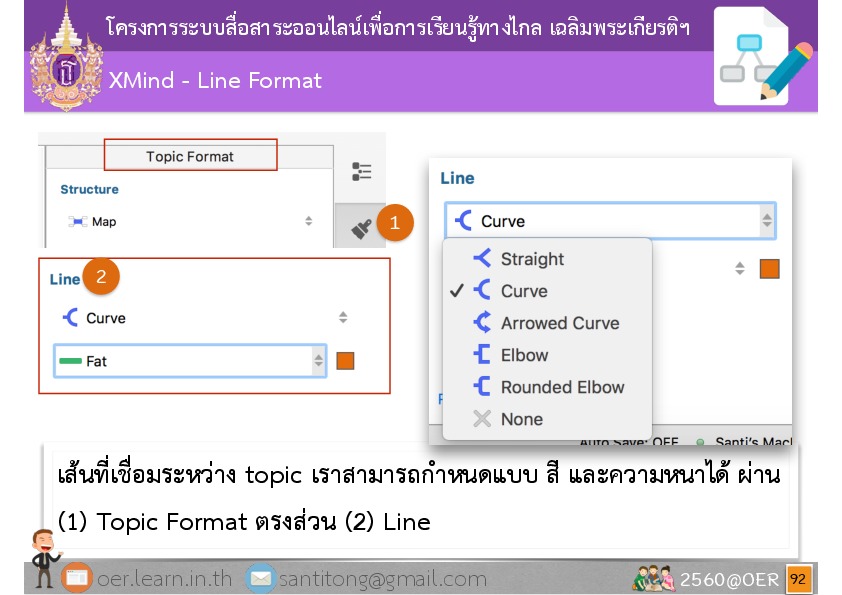Pick Elbow line style
This screenshot has height=595, width=842.
tap(524, 355)
